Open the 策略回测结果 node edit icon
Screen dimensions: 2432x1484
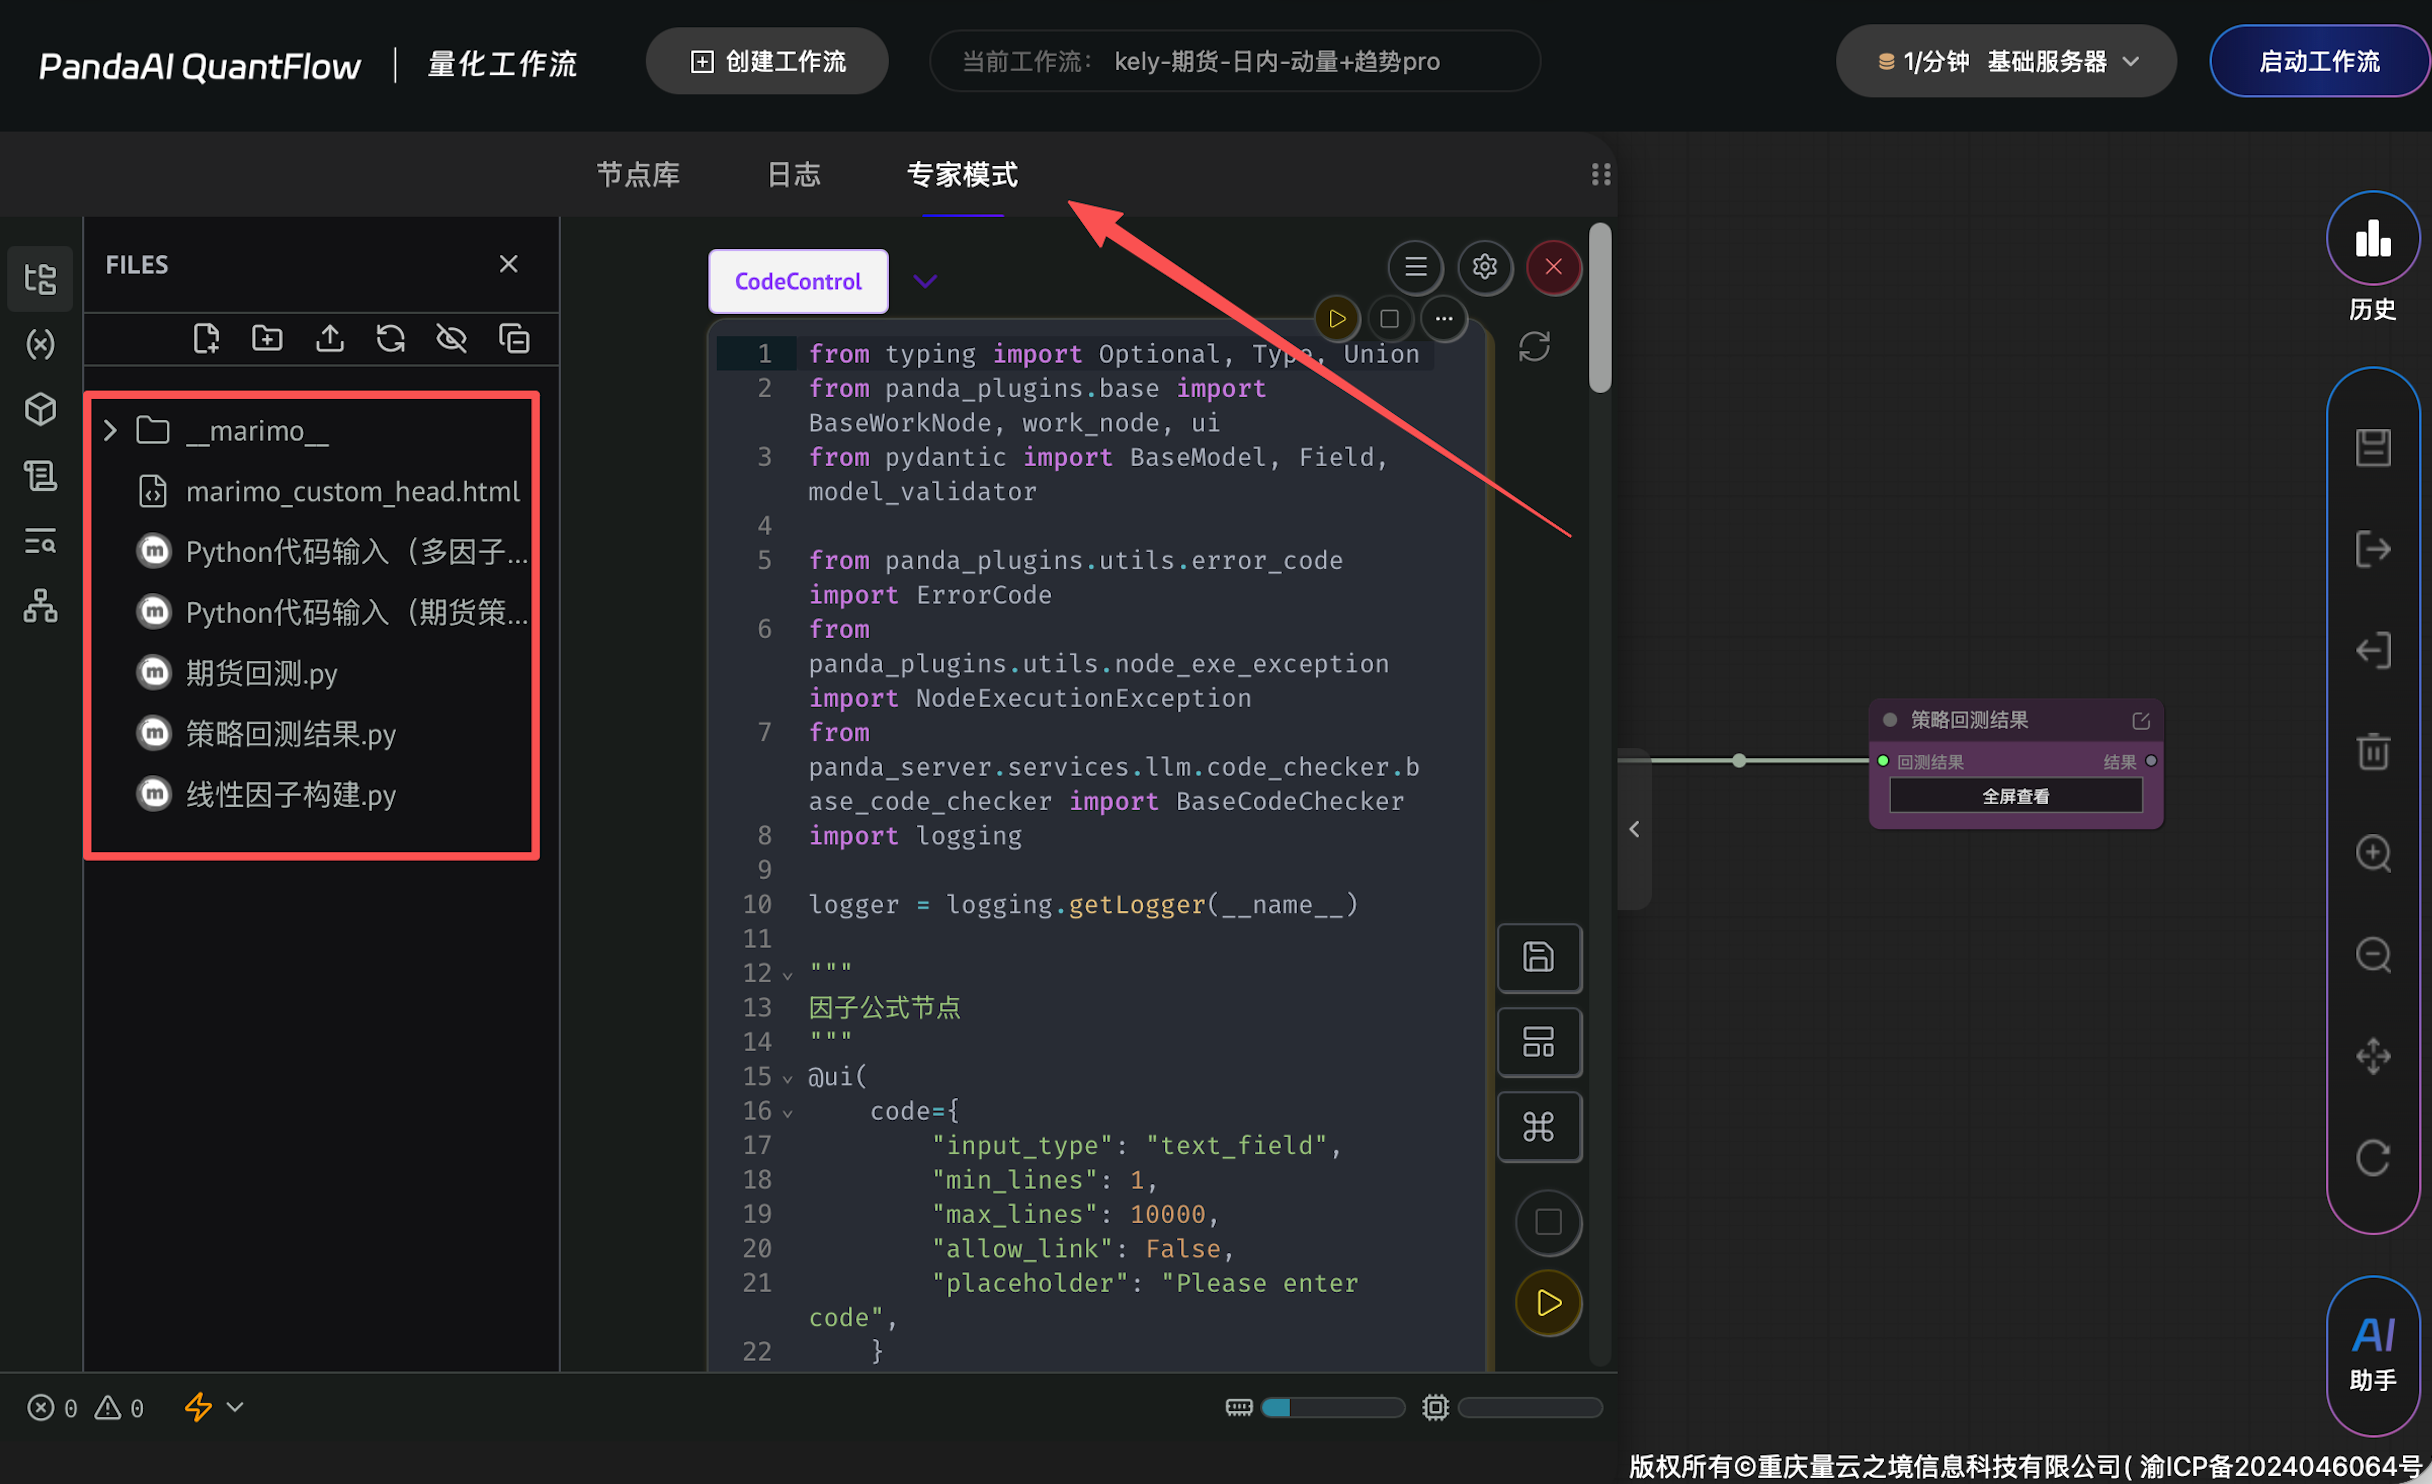[x=2140, y=721]
